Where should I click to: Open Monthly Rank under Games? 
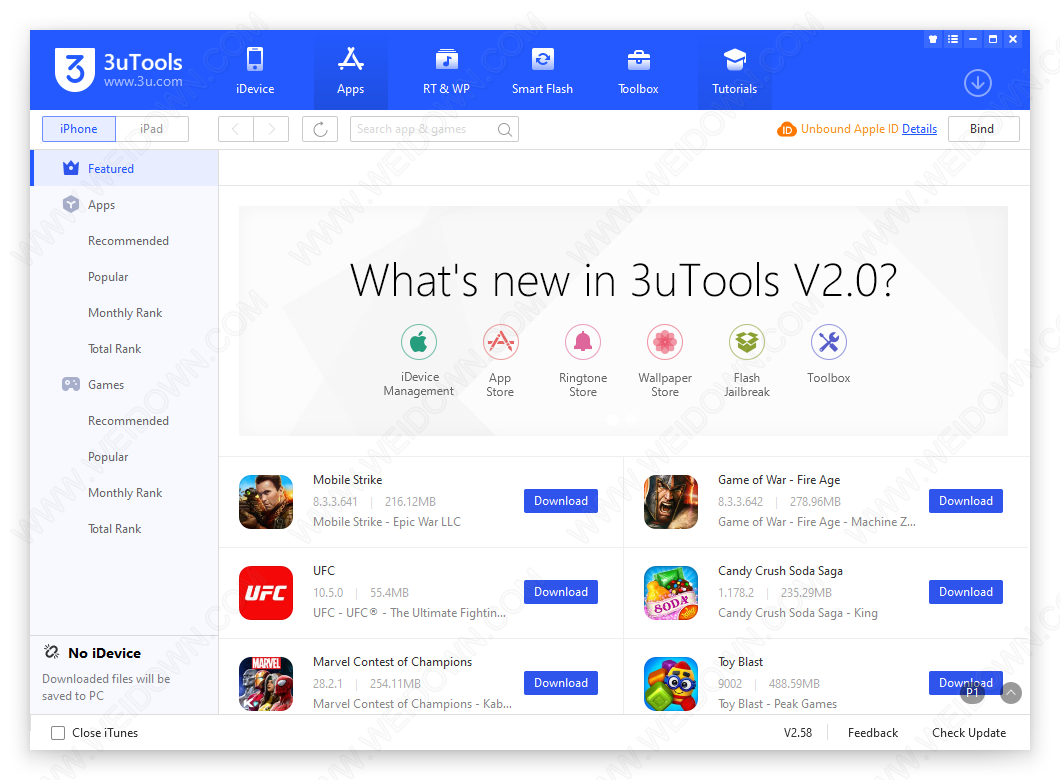125,493
